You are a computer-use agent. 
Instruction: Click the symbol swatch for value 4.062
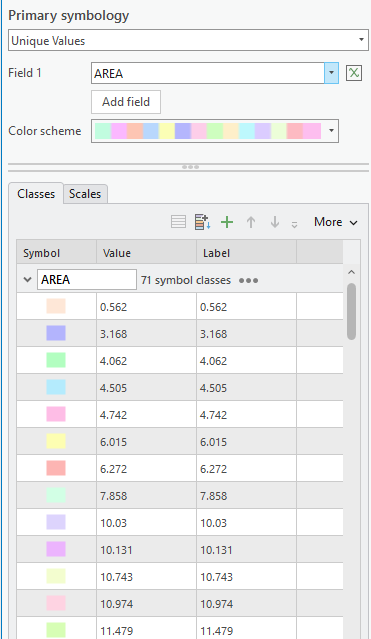(x=56, y=360)
